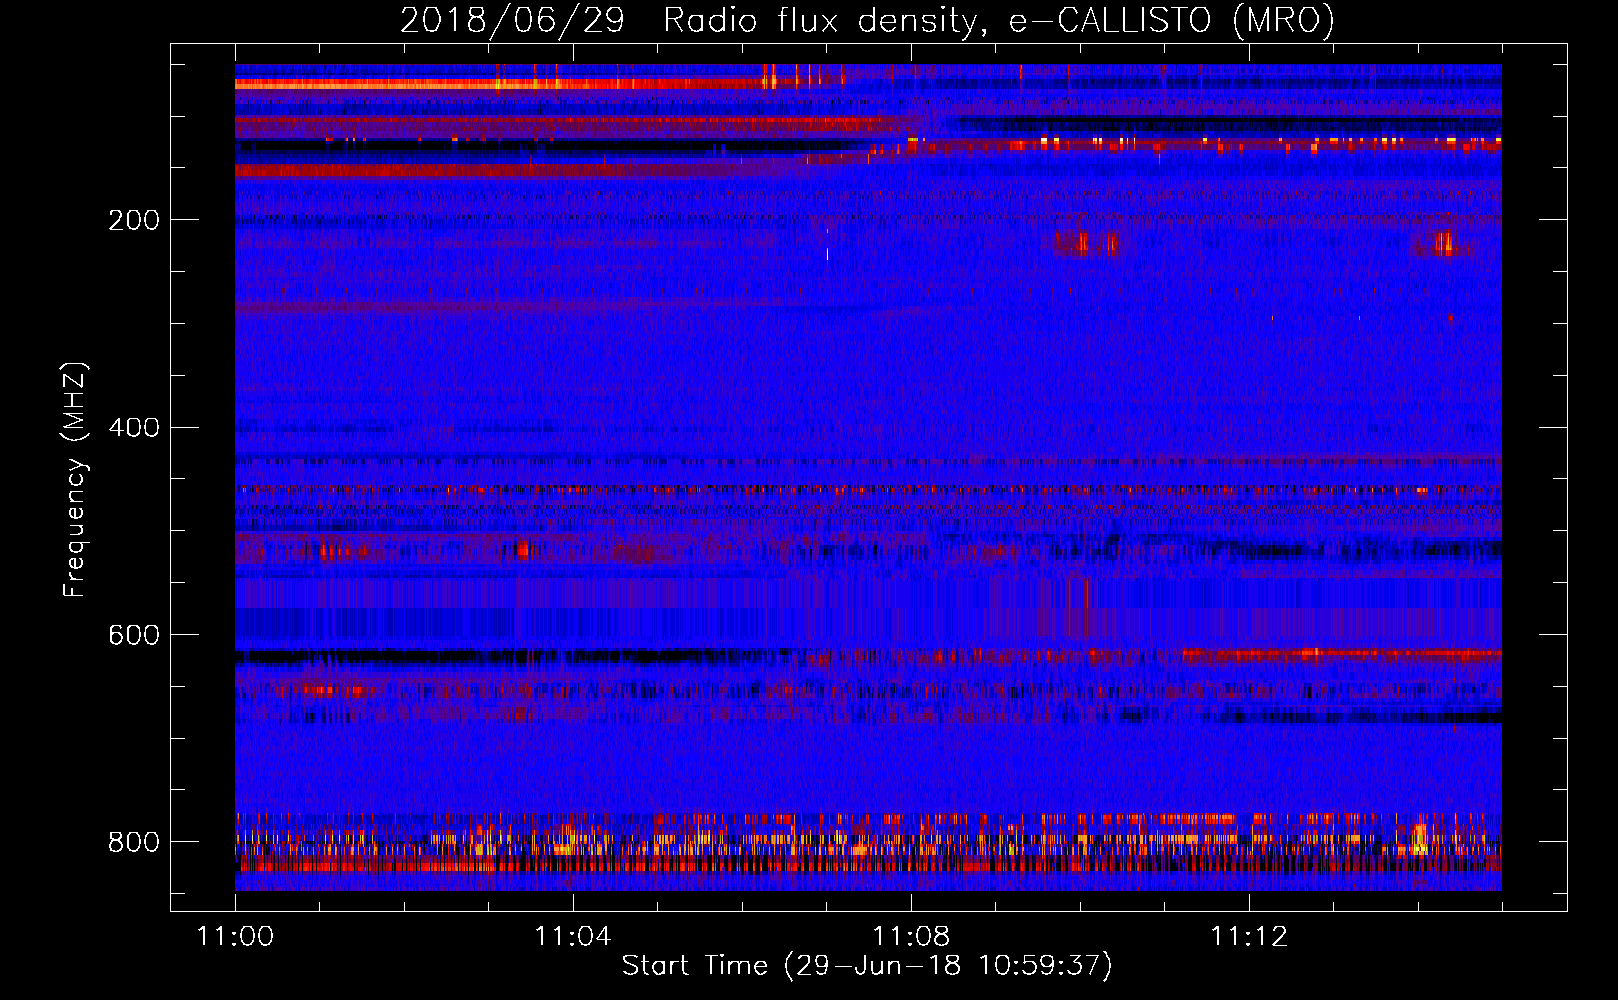
Task: Click the 600 frequency tick label
Action: [x=134, y=636]
